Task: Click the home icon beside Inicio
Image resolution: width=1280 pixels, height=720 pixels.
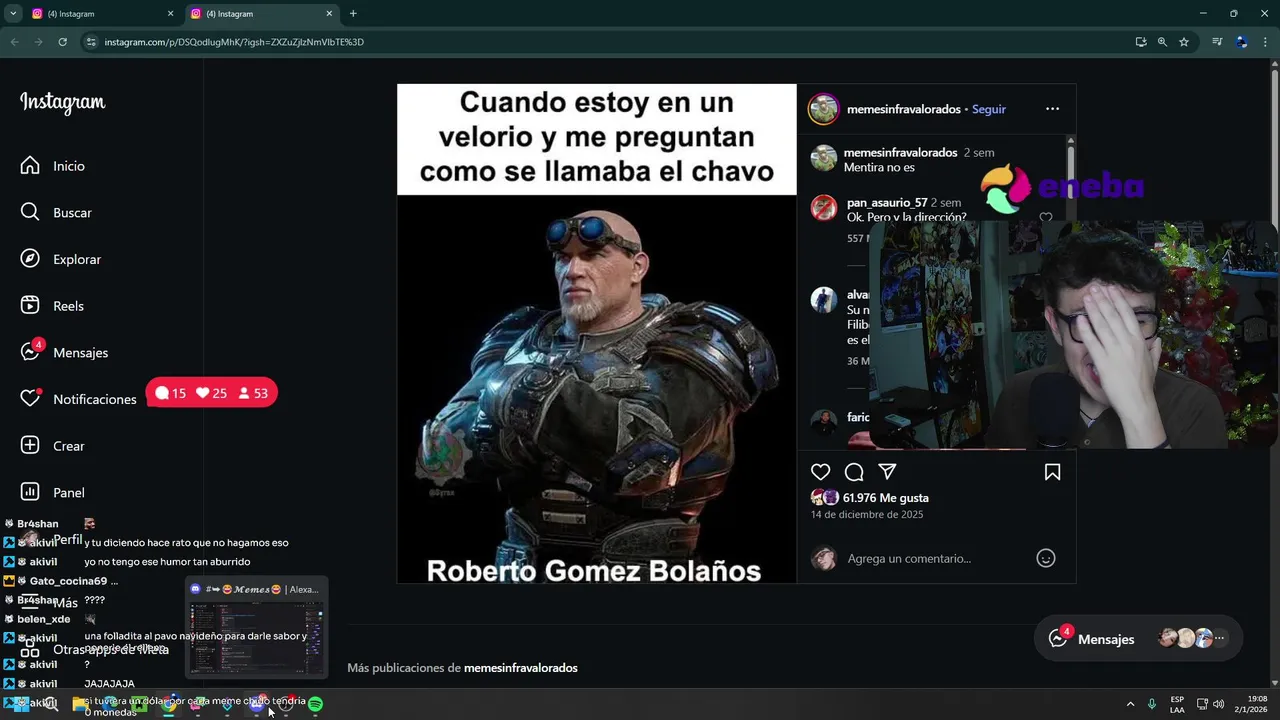Action: point(30,166)
